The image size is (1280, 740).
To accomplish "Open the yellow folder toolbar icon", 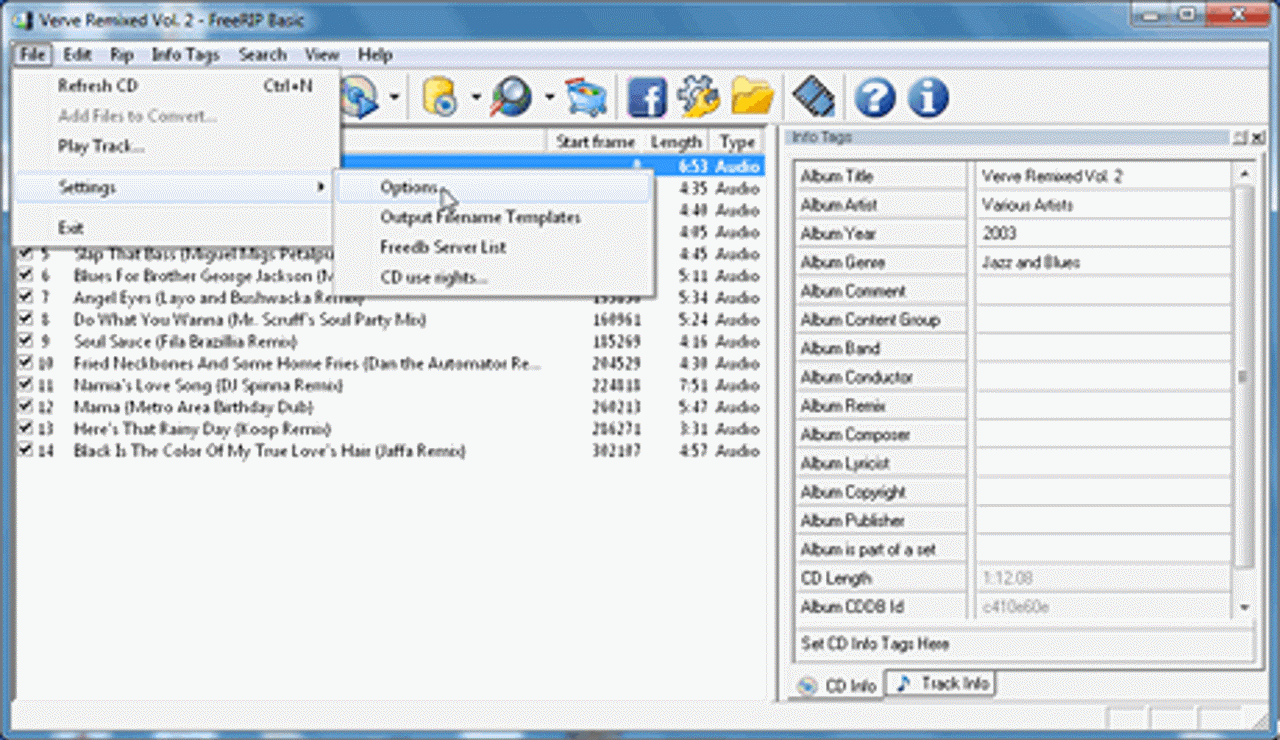I will pyautogui.click(x=752, y=97).
